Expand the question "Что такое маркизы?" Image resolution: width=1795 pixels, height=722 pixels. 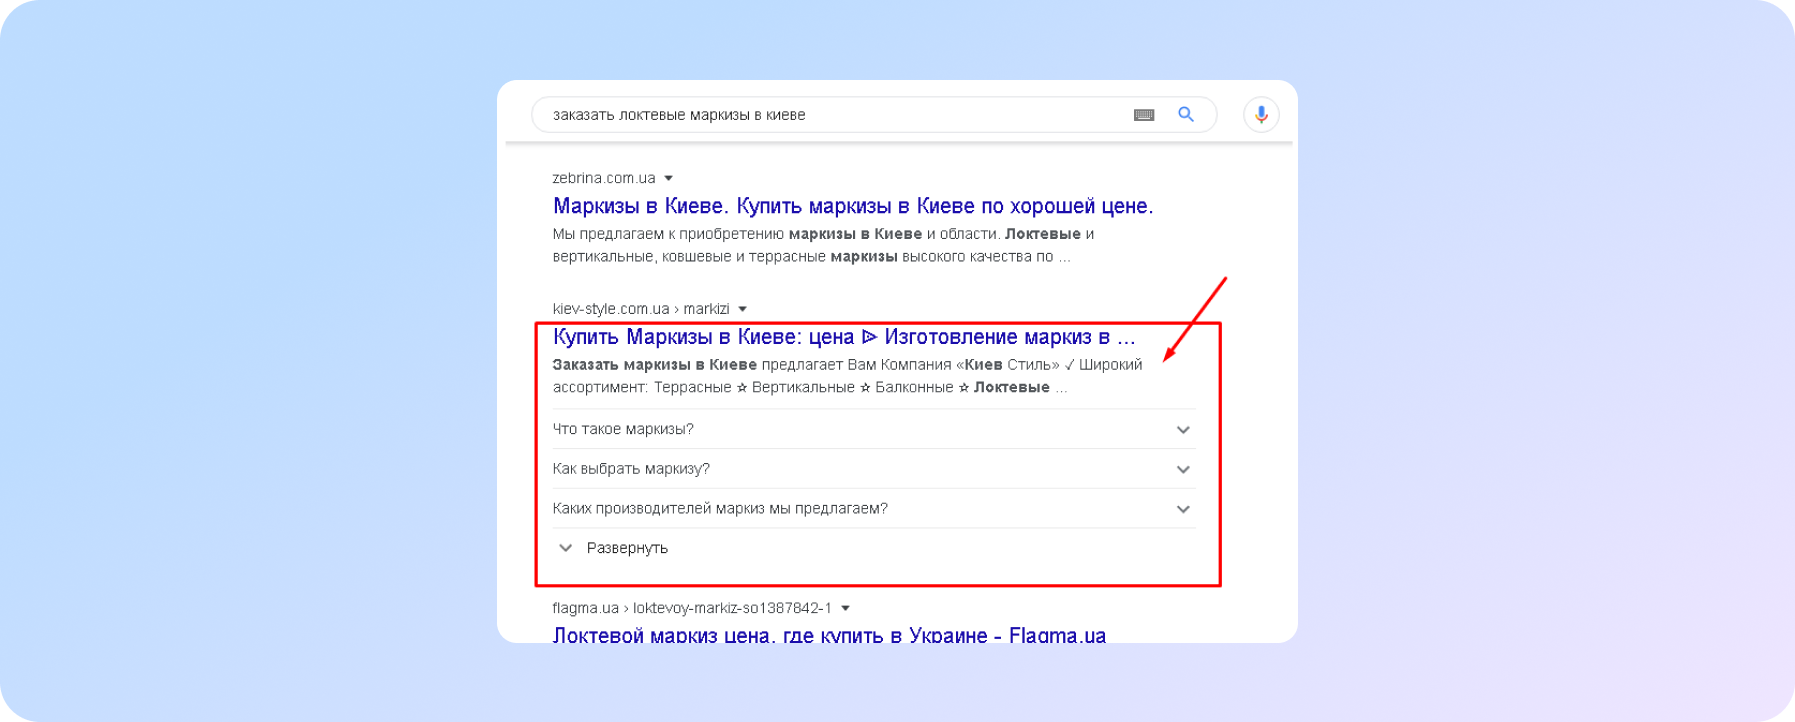pyautogui.click(x=873, y=429)
